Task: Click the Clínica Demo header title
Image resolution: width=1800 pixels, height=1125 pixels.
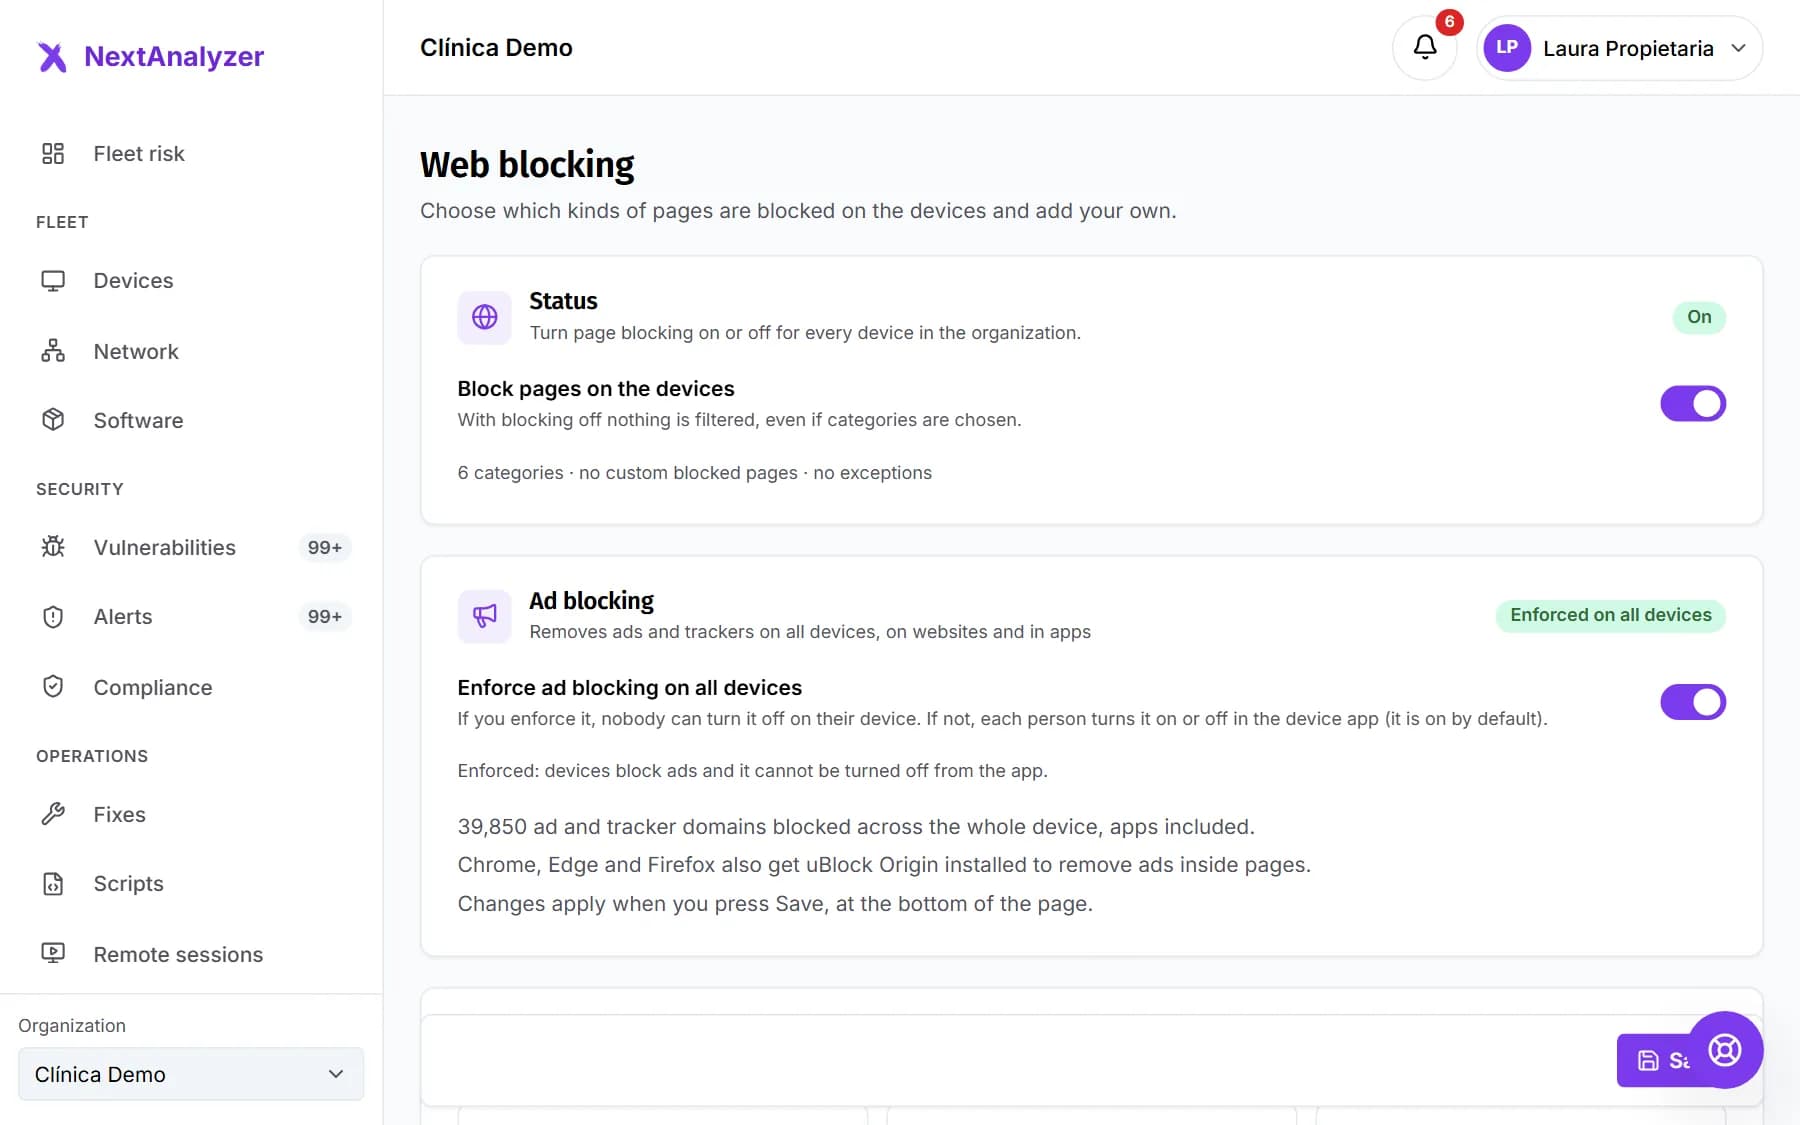Action: [x=496, y=48]
